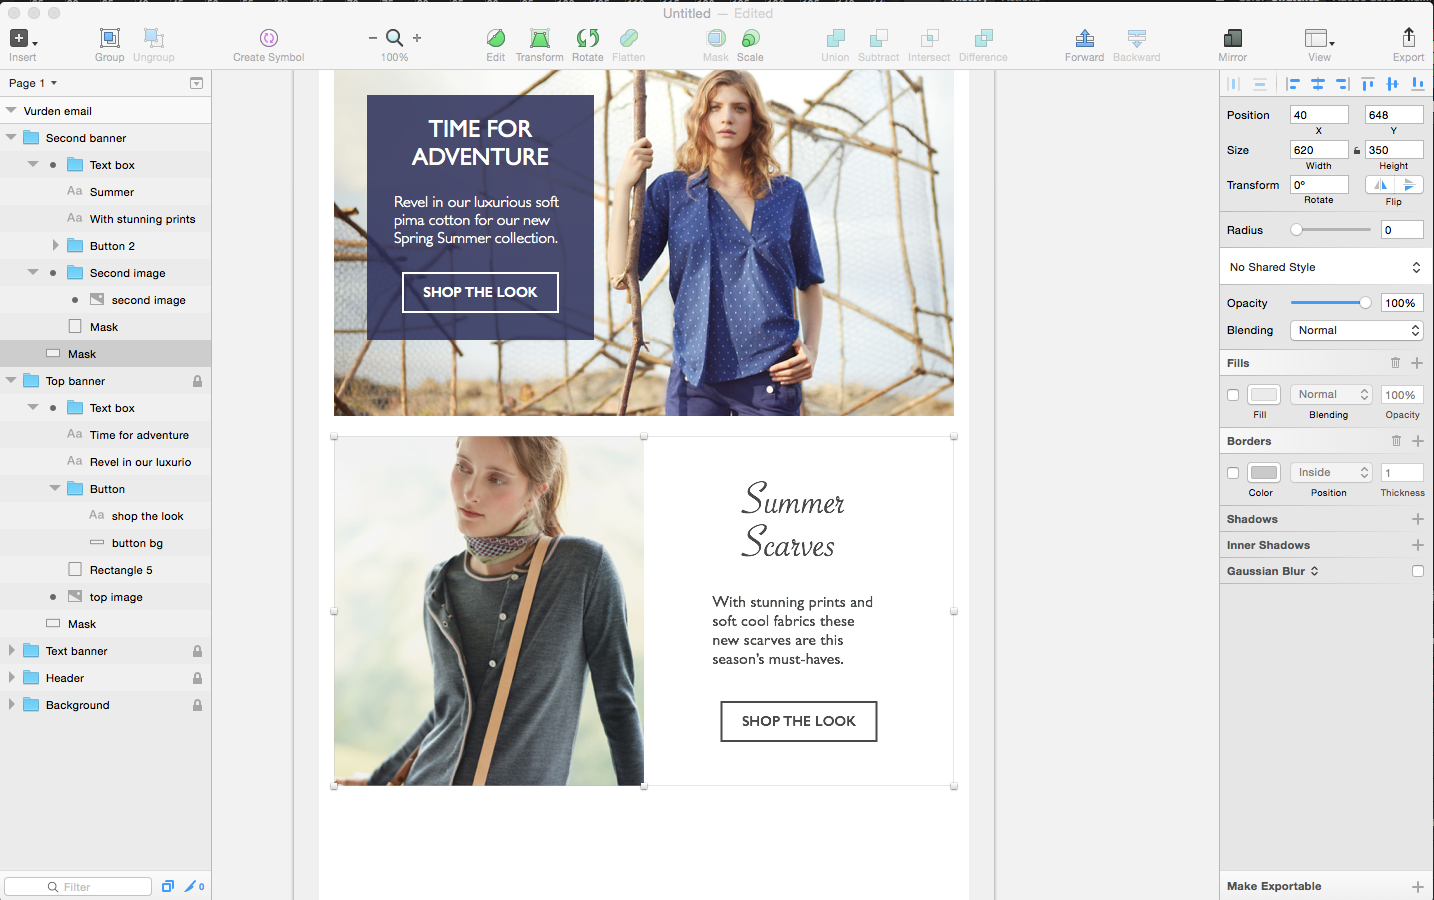1434x900 pixels.
Task: Open the Mirror tool
Action: point(1232,38)
